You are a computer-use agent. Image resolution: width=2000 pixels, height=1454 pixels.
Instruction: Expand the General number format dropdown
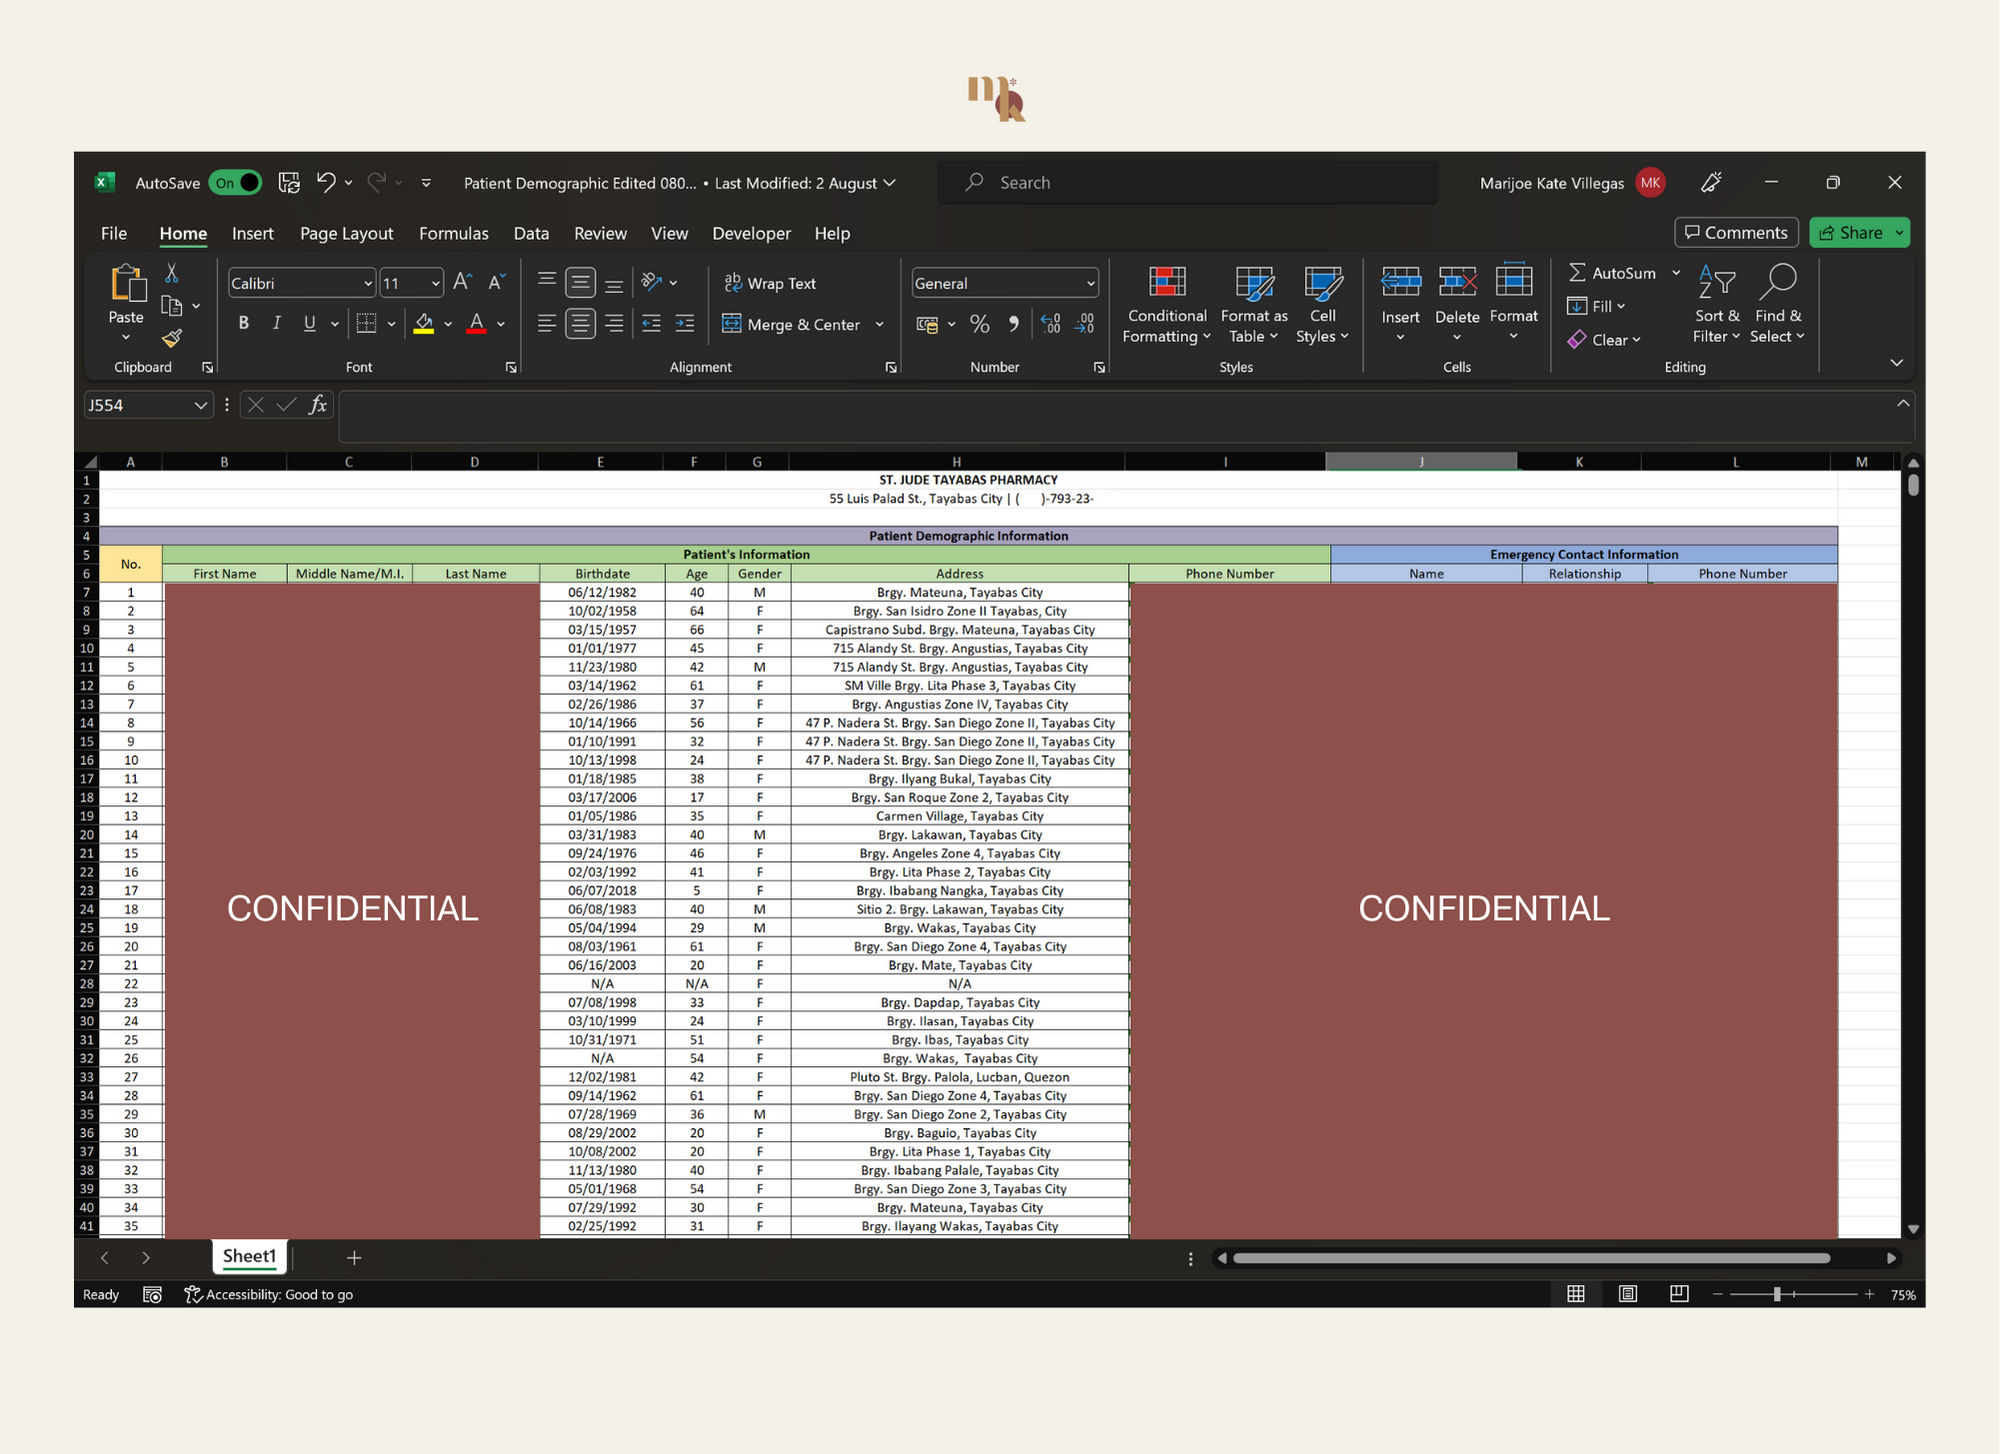pyautogui.click(x=1090, y=284)
